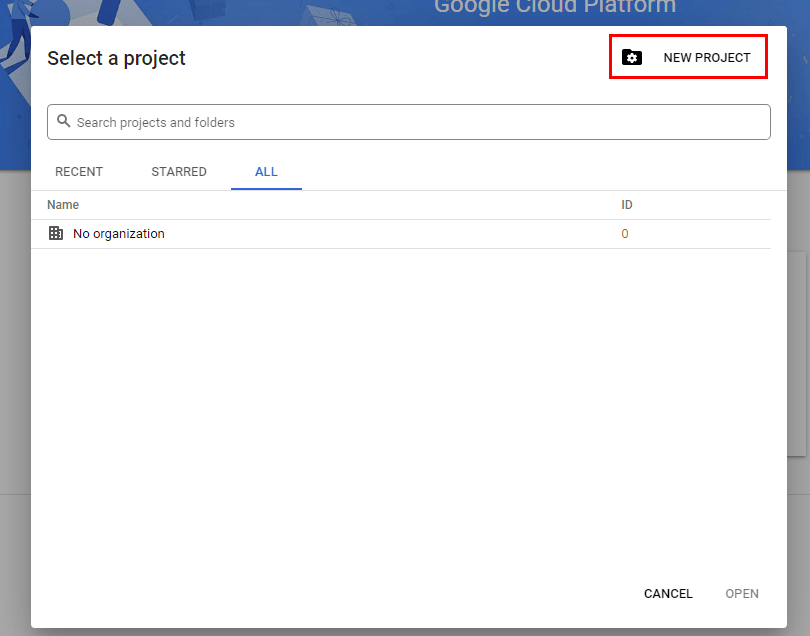Switch to the STARRED tab
Image resolution: width=810 pixels, height=636 pixels.
pyautogui.click(x=179, y=172)
